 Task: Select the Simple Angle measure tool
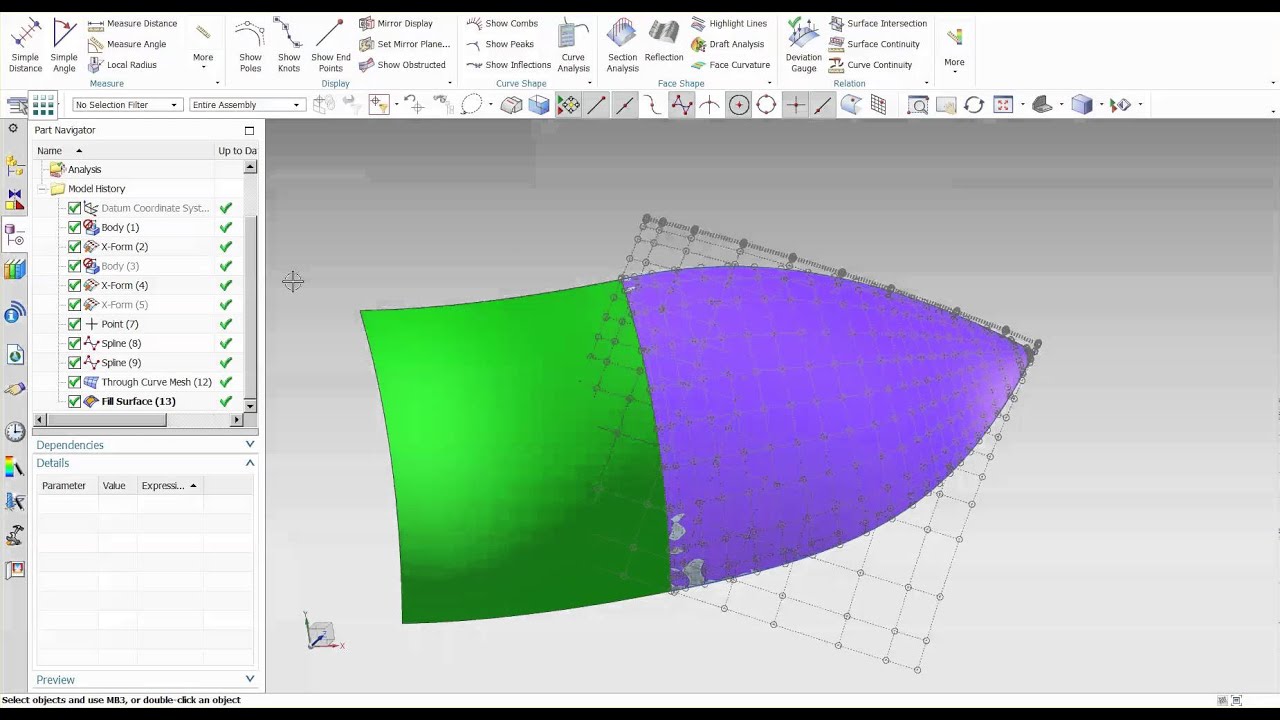(x=64, y=46)
